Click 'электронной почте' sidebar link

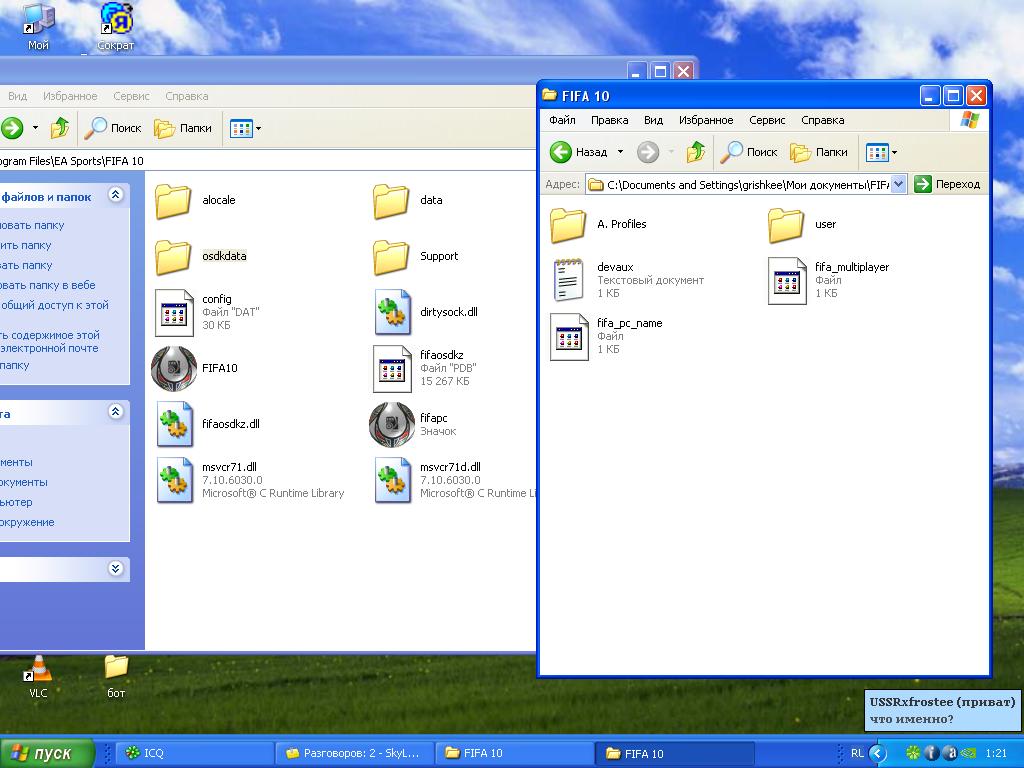[49, 348]
